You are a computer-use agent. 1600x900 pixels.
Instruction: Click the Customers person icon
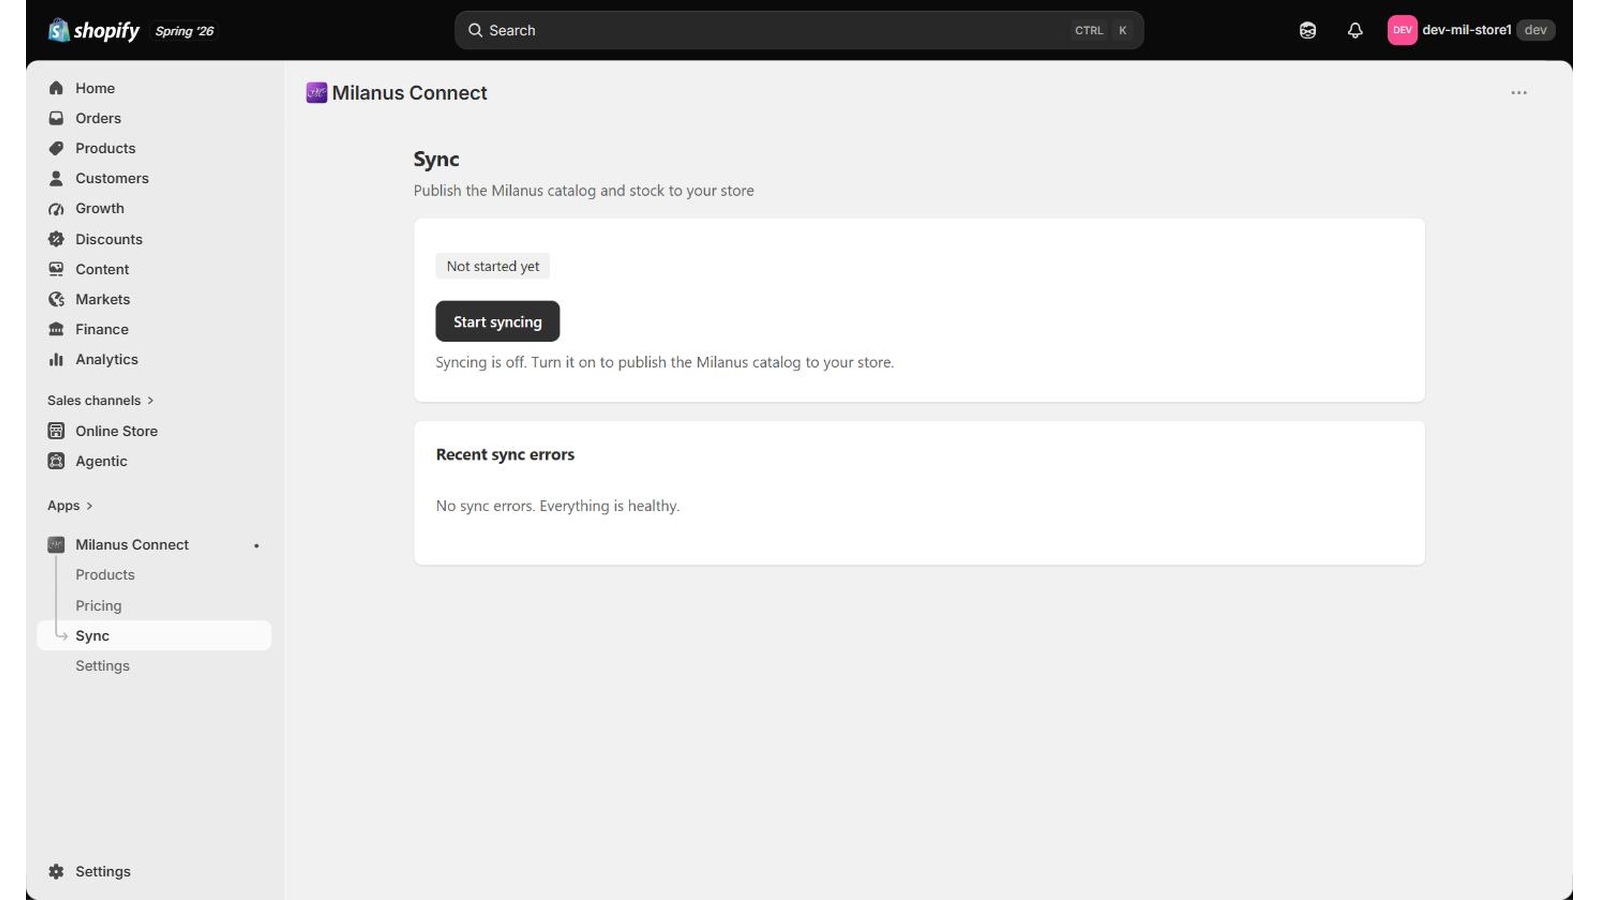56,178
